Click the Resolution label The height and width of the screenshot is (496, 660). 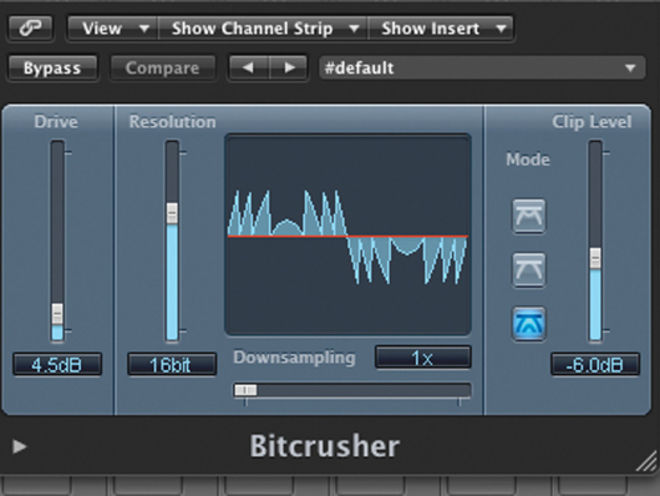(173, 122)
